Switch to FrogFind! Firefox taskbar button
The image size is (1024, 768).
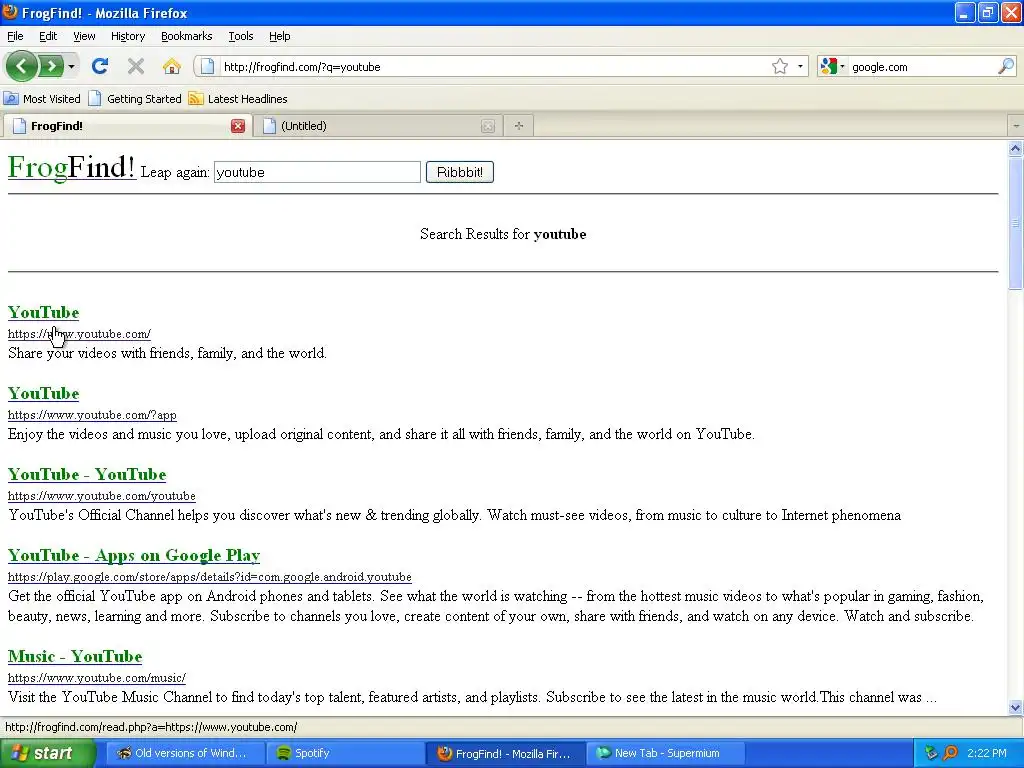point(505,753)
